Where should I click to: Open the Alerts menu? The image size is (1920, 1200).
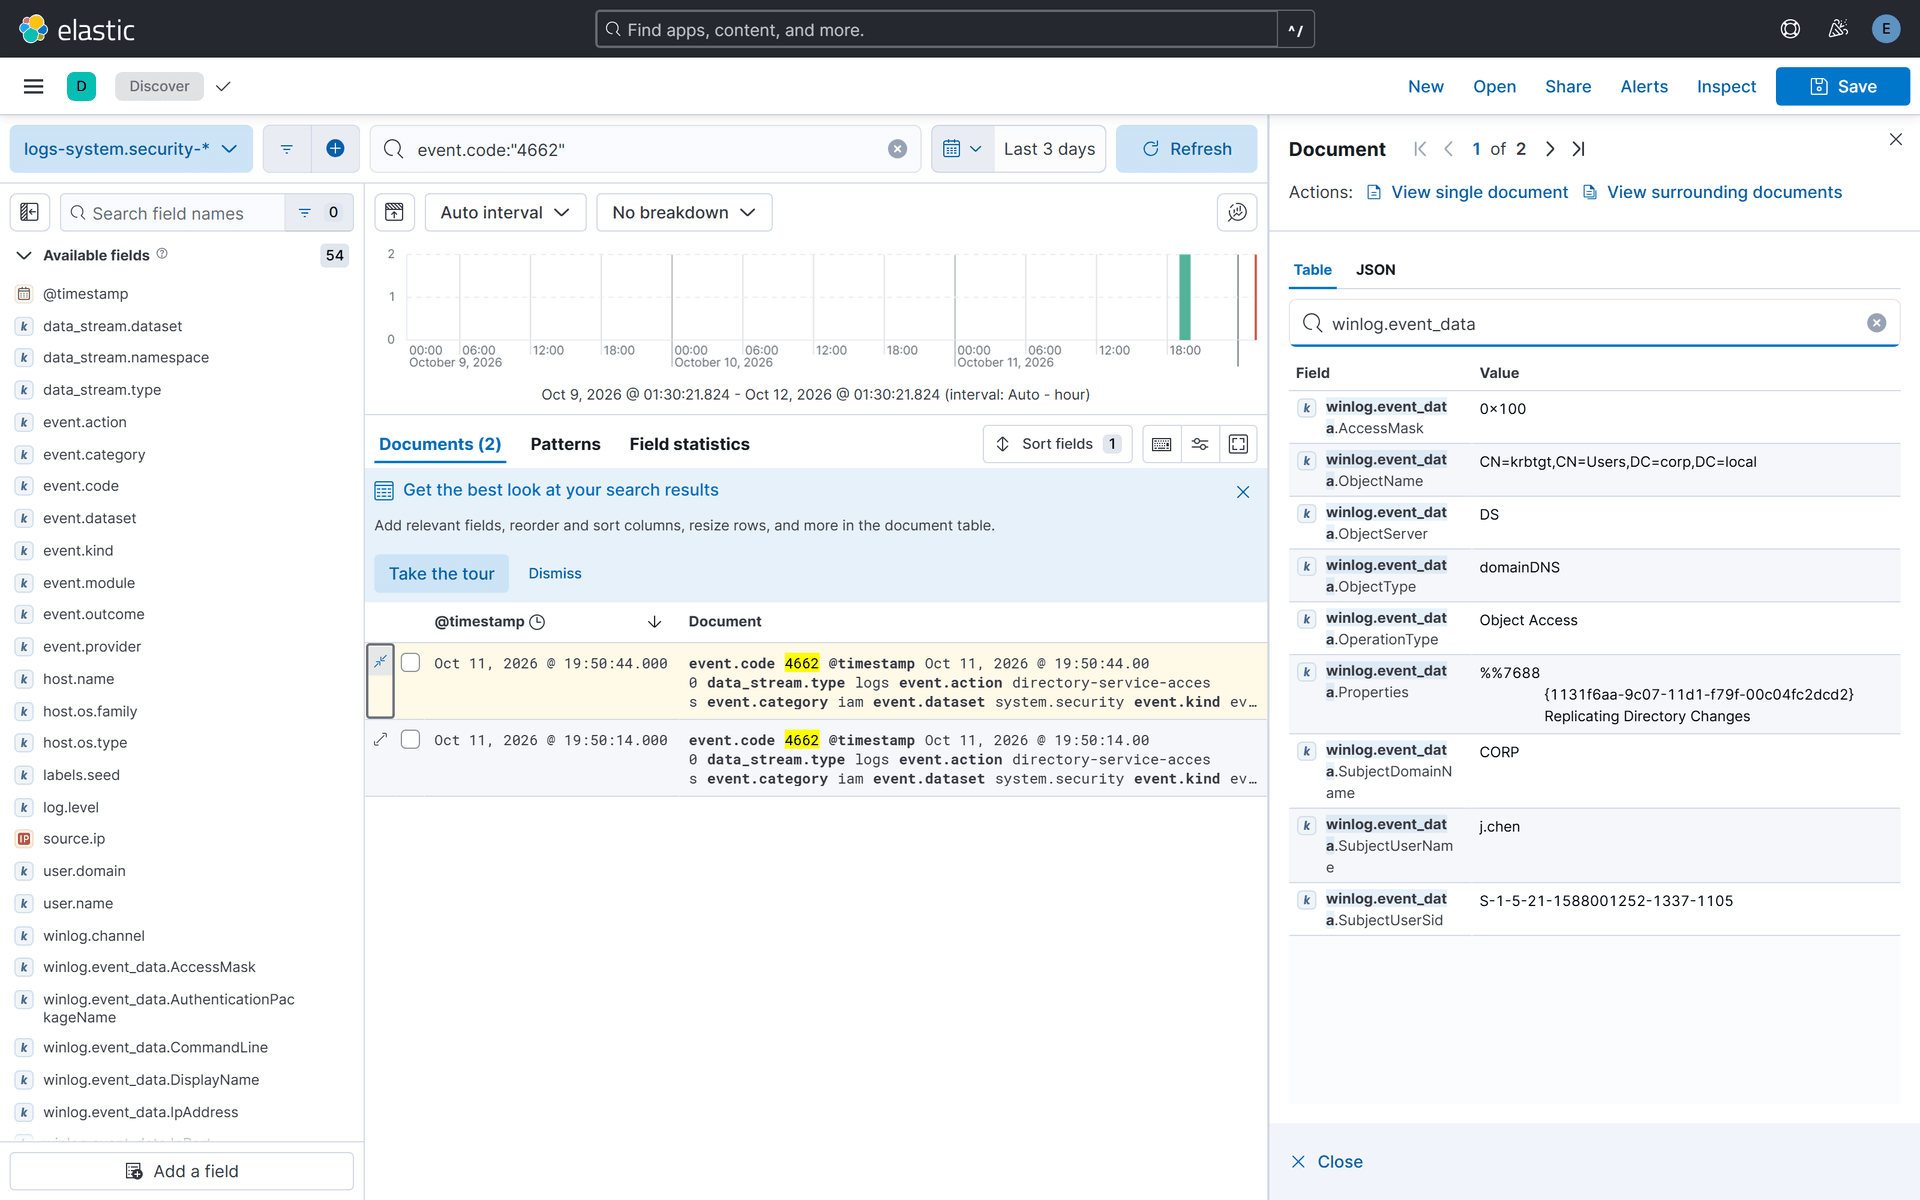tap(1644, 86)
